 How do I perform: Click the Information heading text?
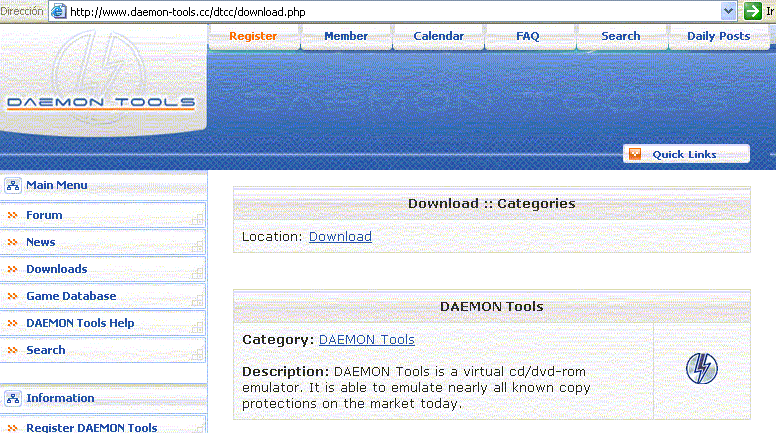(60, 398)
